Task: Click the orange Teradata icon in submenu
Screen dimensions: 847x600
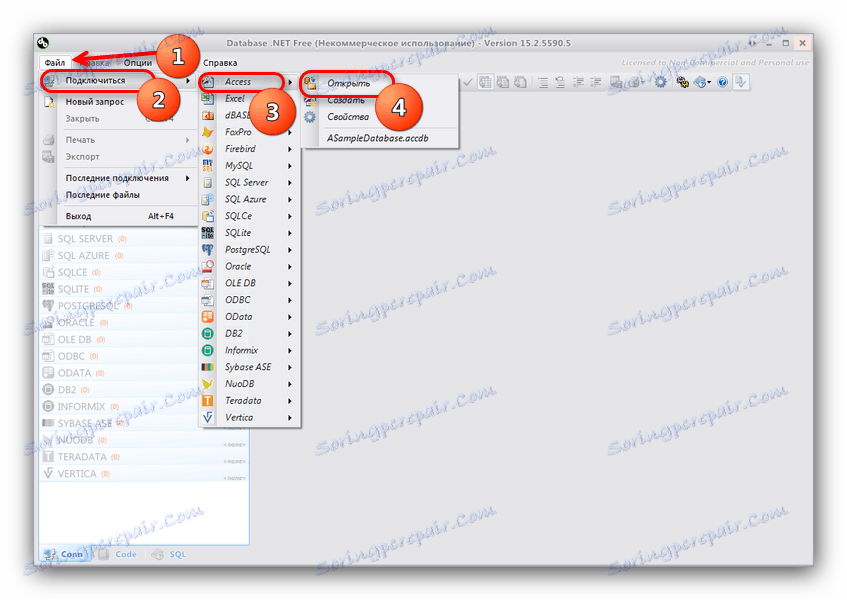Action: point(207,401)
